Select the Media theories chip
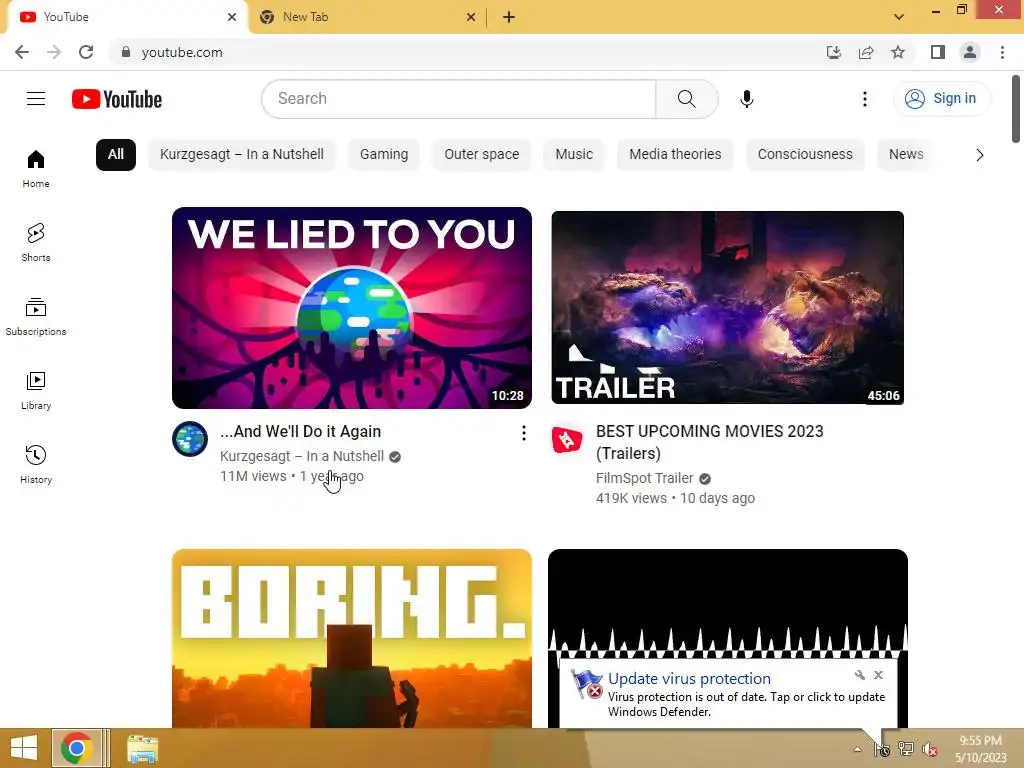Viewport: 1024px width, 768px height. coord(675,155)
